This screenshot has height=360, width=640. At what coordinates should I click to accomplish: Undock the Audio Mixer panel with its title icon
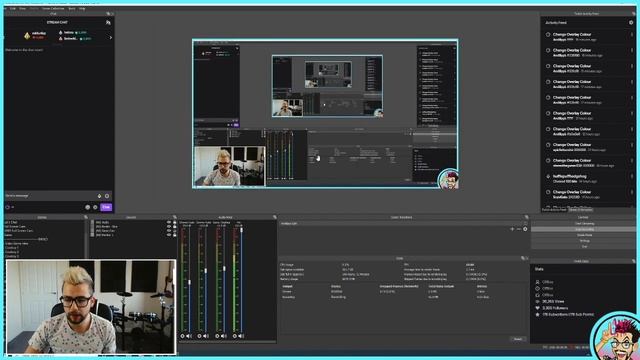[x=275, y=217]
